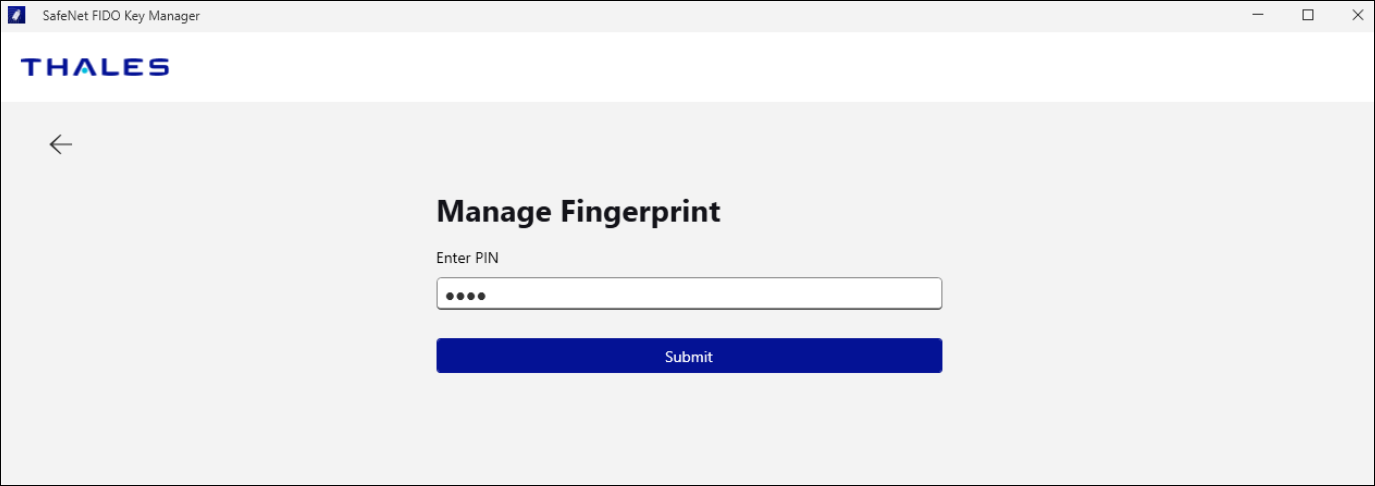
Task: Click the SafeNet FIDO Key Manager app icon
Action: pos(16,15)
